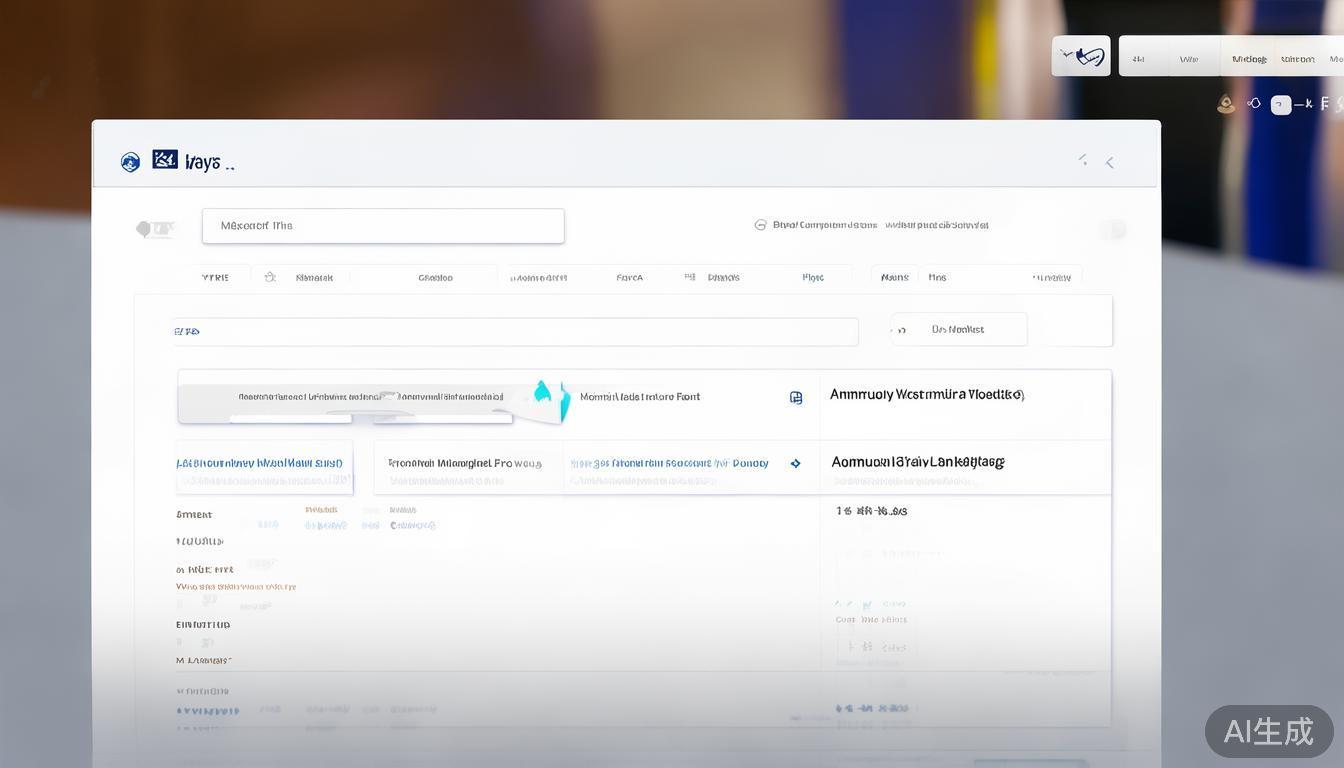The width and height of the screenshot is (1344, 768).
Task: Click the round blue logo in the header
Action: point(130,162)
